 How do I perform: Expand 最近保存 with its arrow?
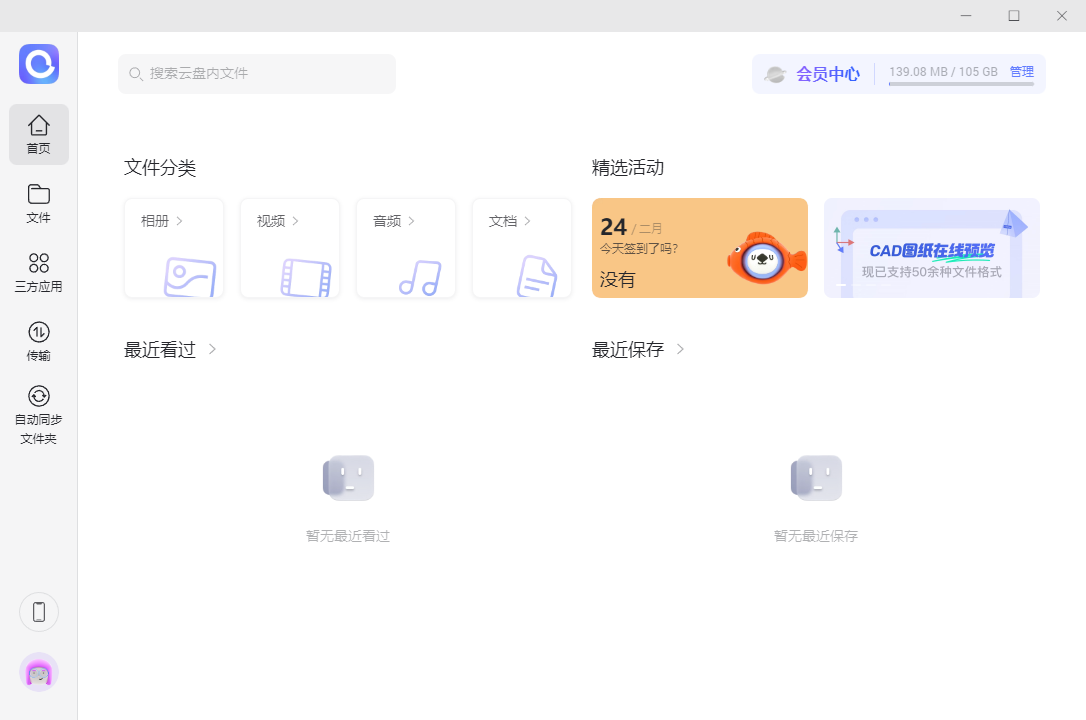point(680,349)
